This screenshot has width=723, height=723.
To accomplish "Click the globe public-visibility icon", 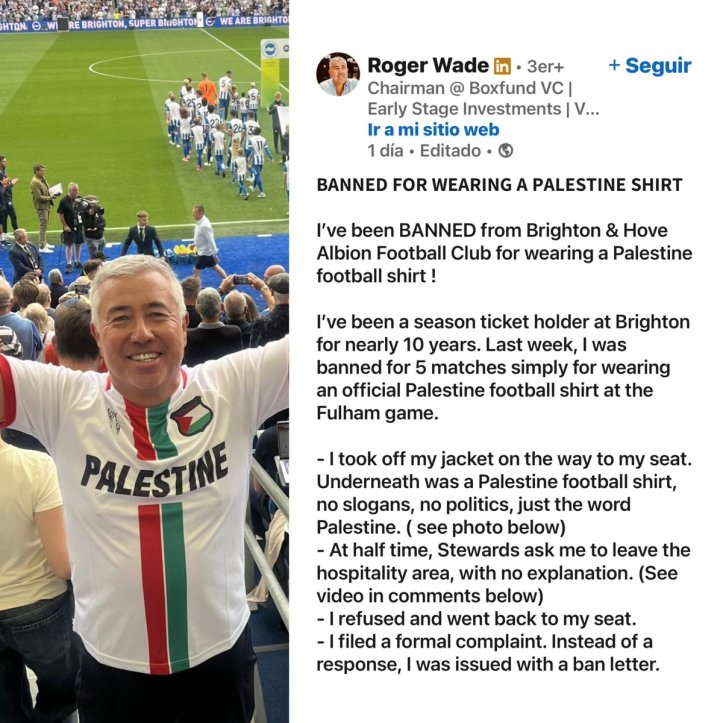I will 506,151.
